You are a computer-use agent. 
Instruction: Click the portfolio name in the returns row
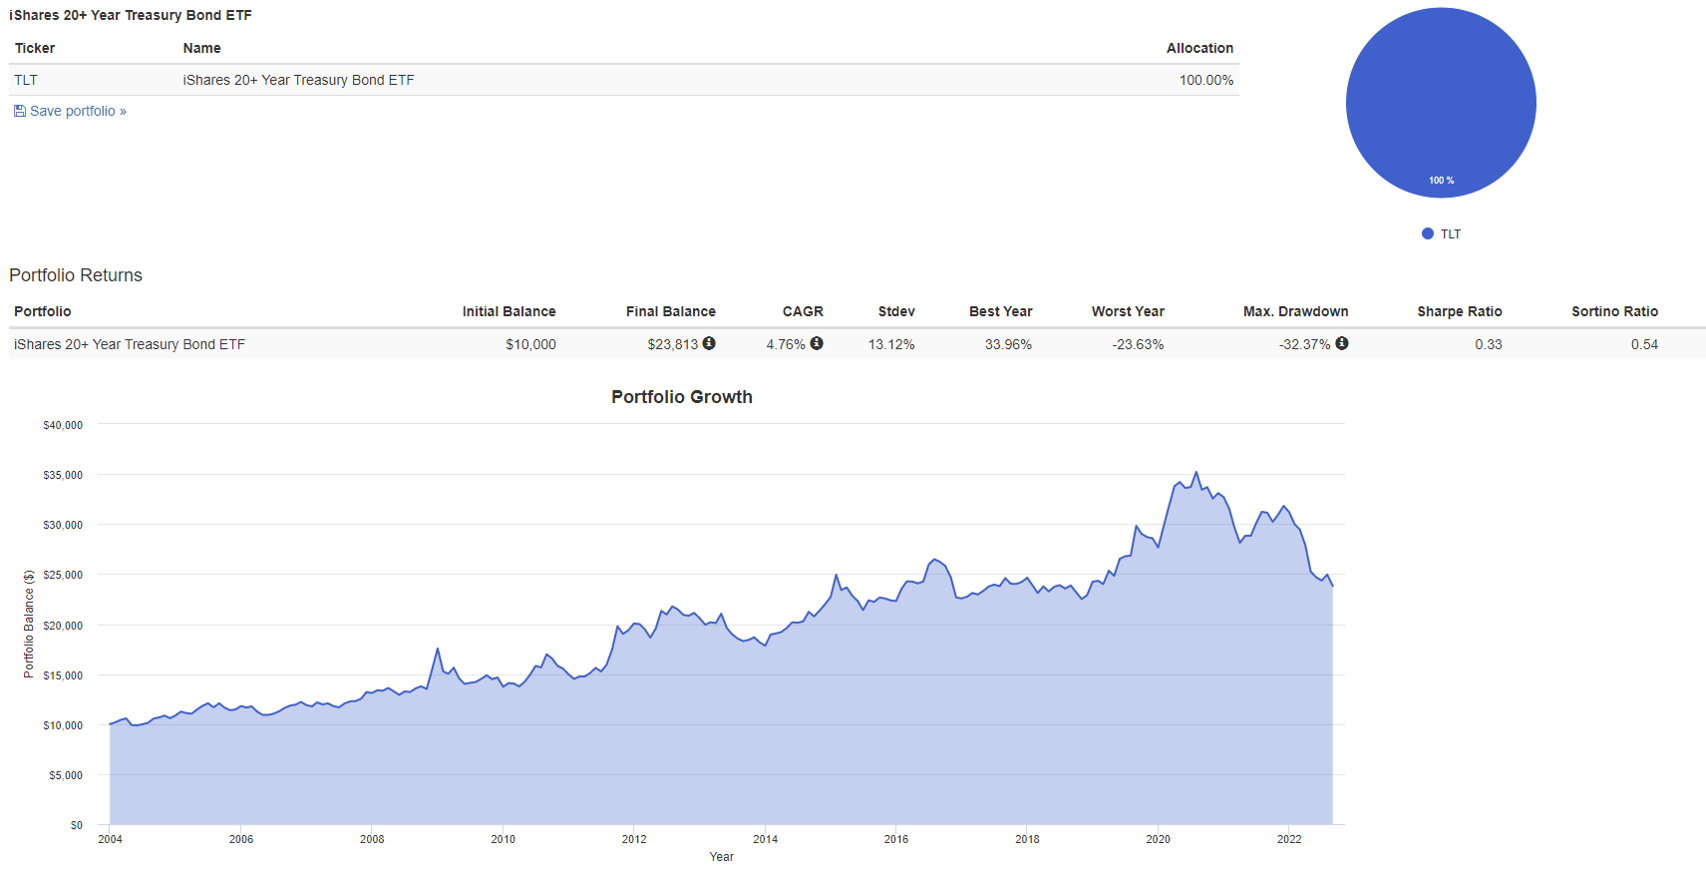pyautogui.click(x=129, y=344)
